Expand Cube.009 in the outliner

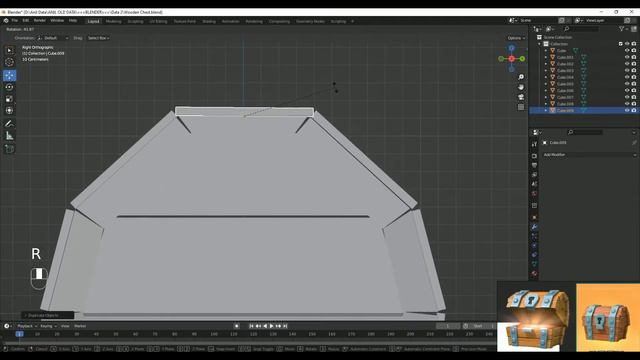(x=546, y=111)
